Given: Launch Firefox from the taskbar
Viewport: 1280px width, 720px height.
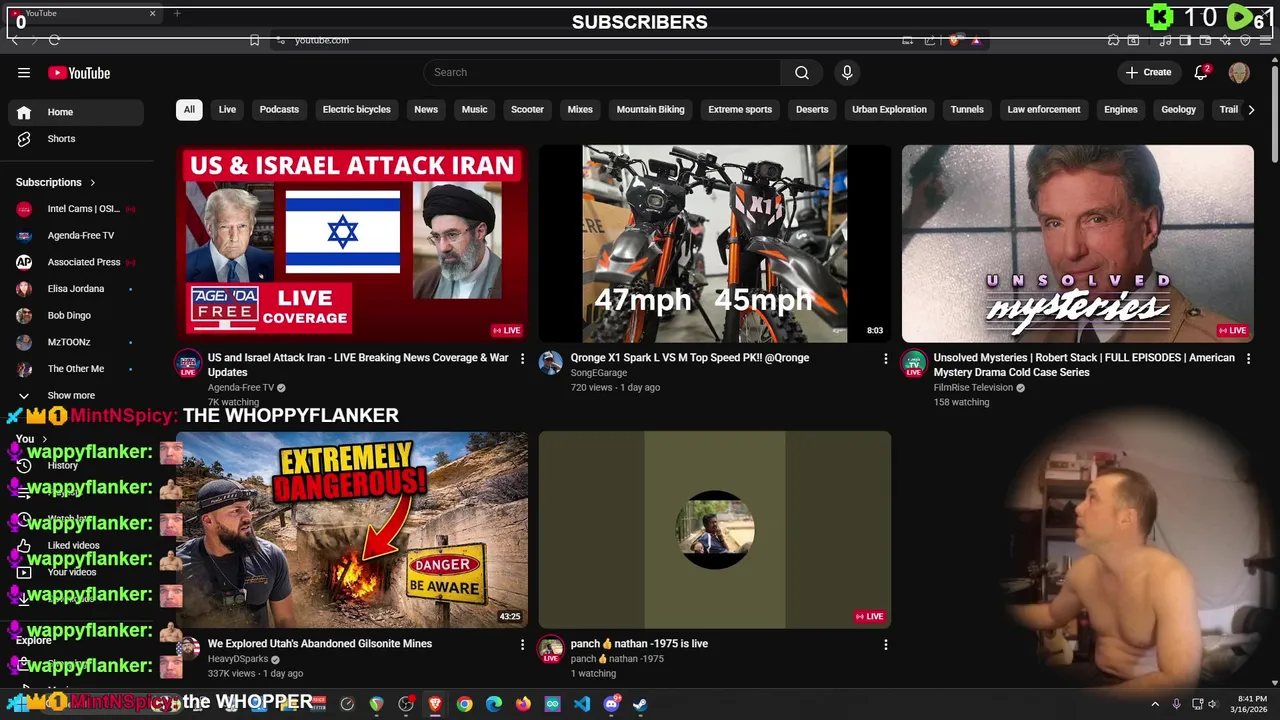Looking at the screenshot, I should (523, 704).
